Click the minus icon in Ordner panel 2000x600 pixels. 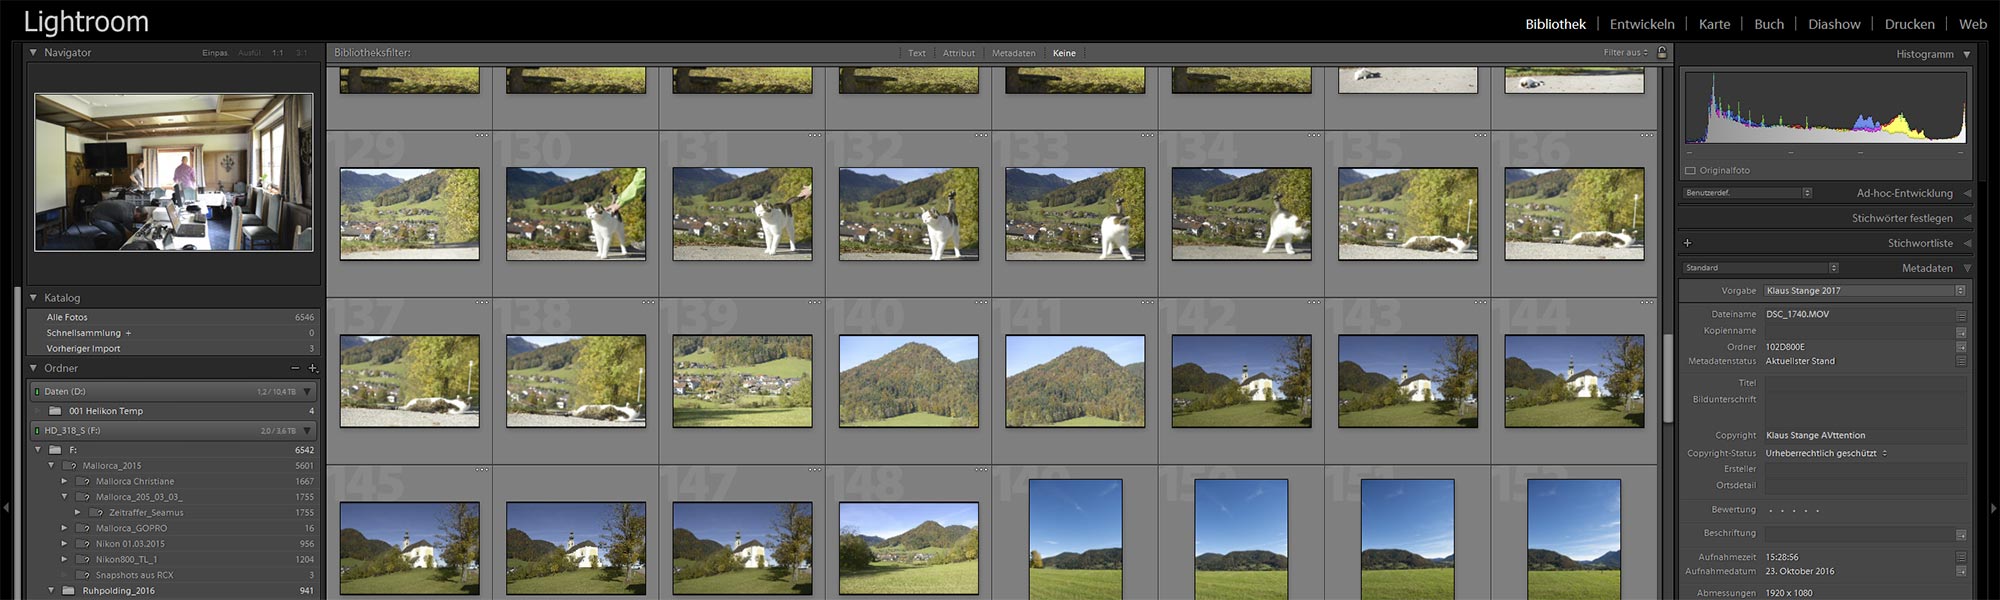click(x=295, y=368)
